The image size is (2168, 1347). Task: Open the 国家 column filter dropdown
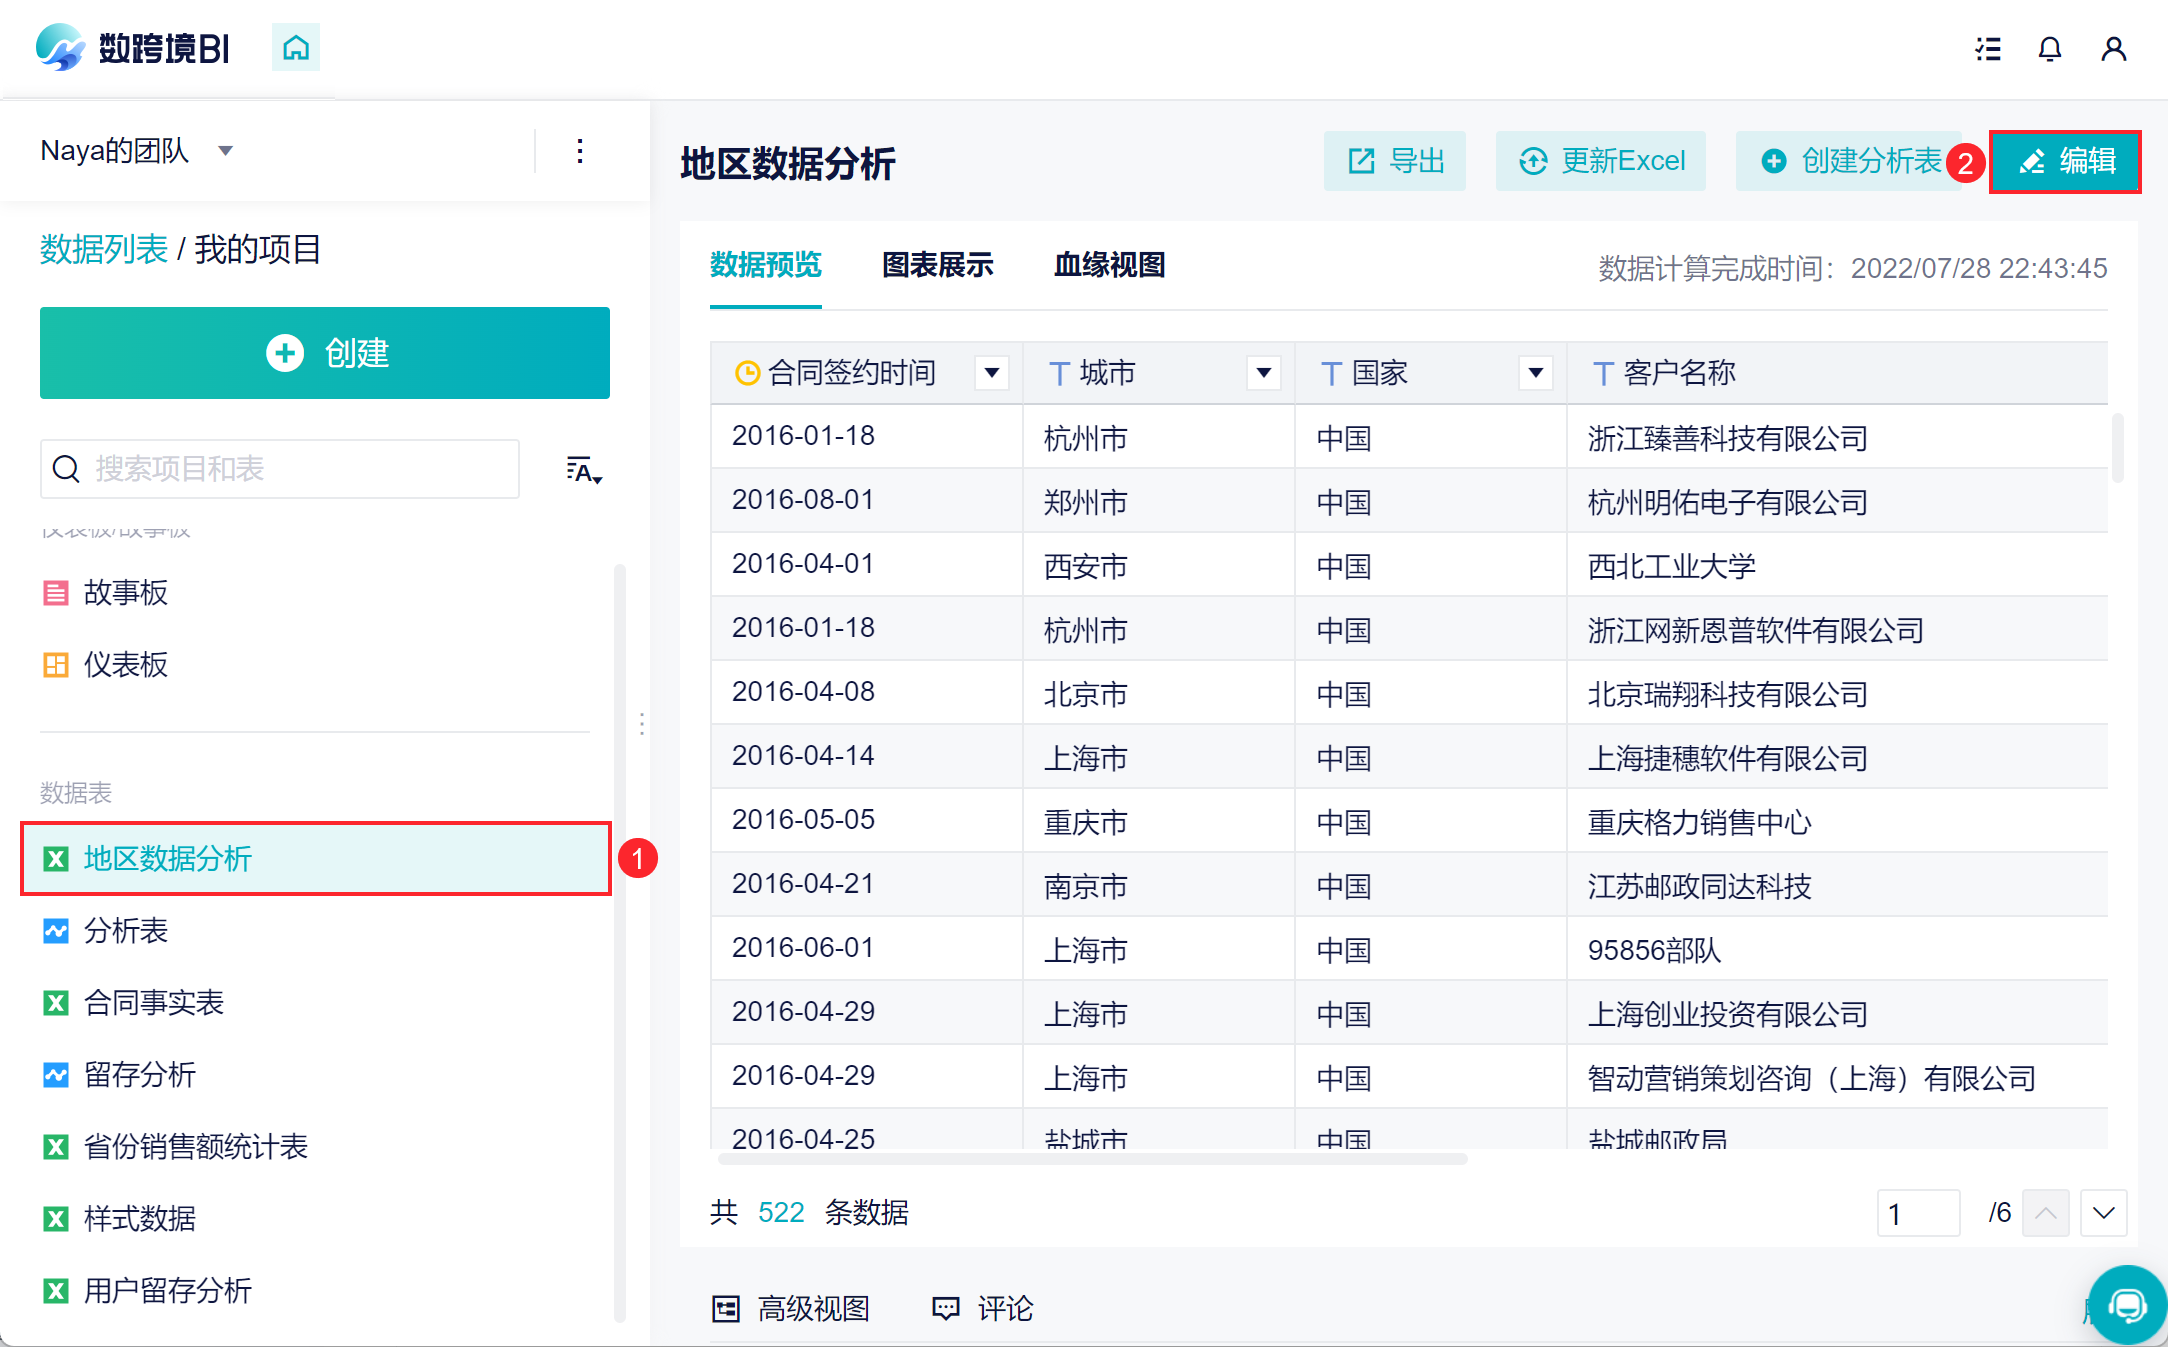tap(1536, 373)
